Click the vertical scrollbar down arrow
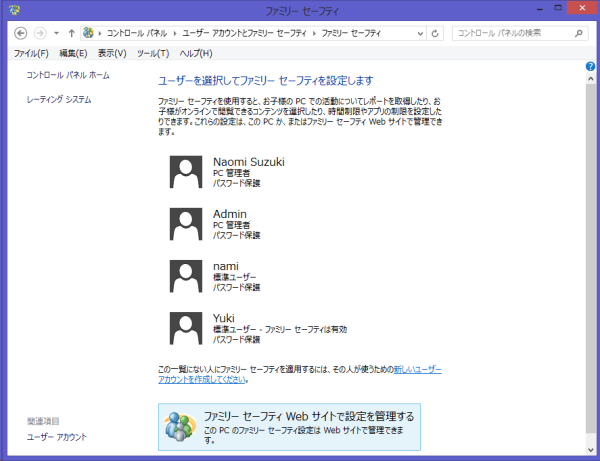 pyautogui.click(x=590, y=450)
